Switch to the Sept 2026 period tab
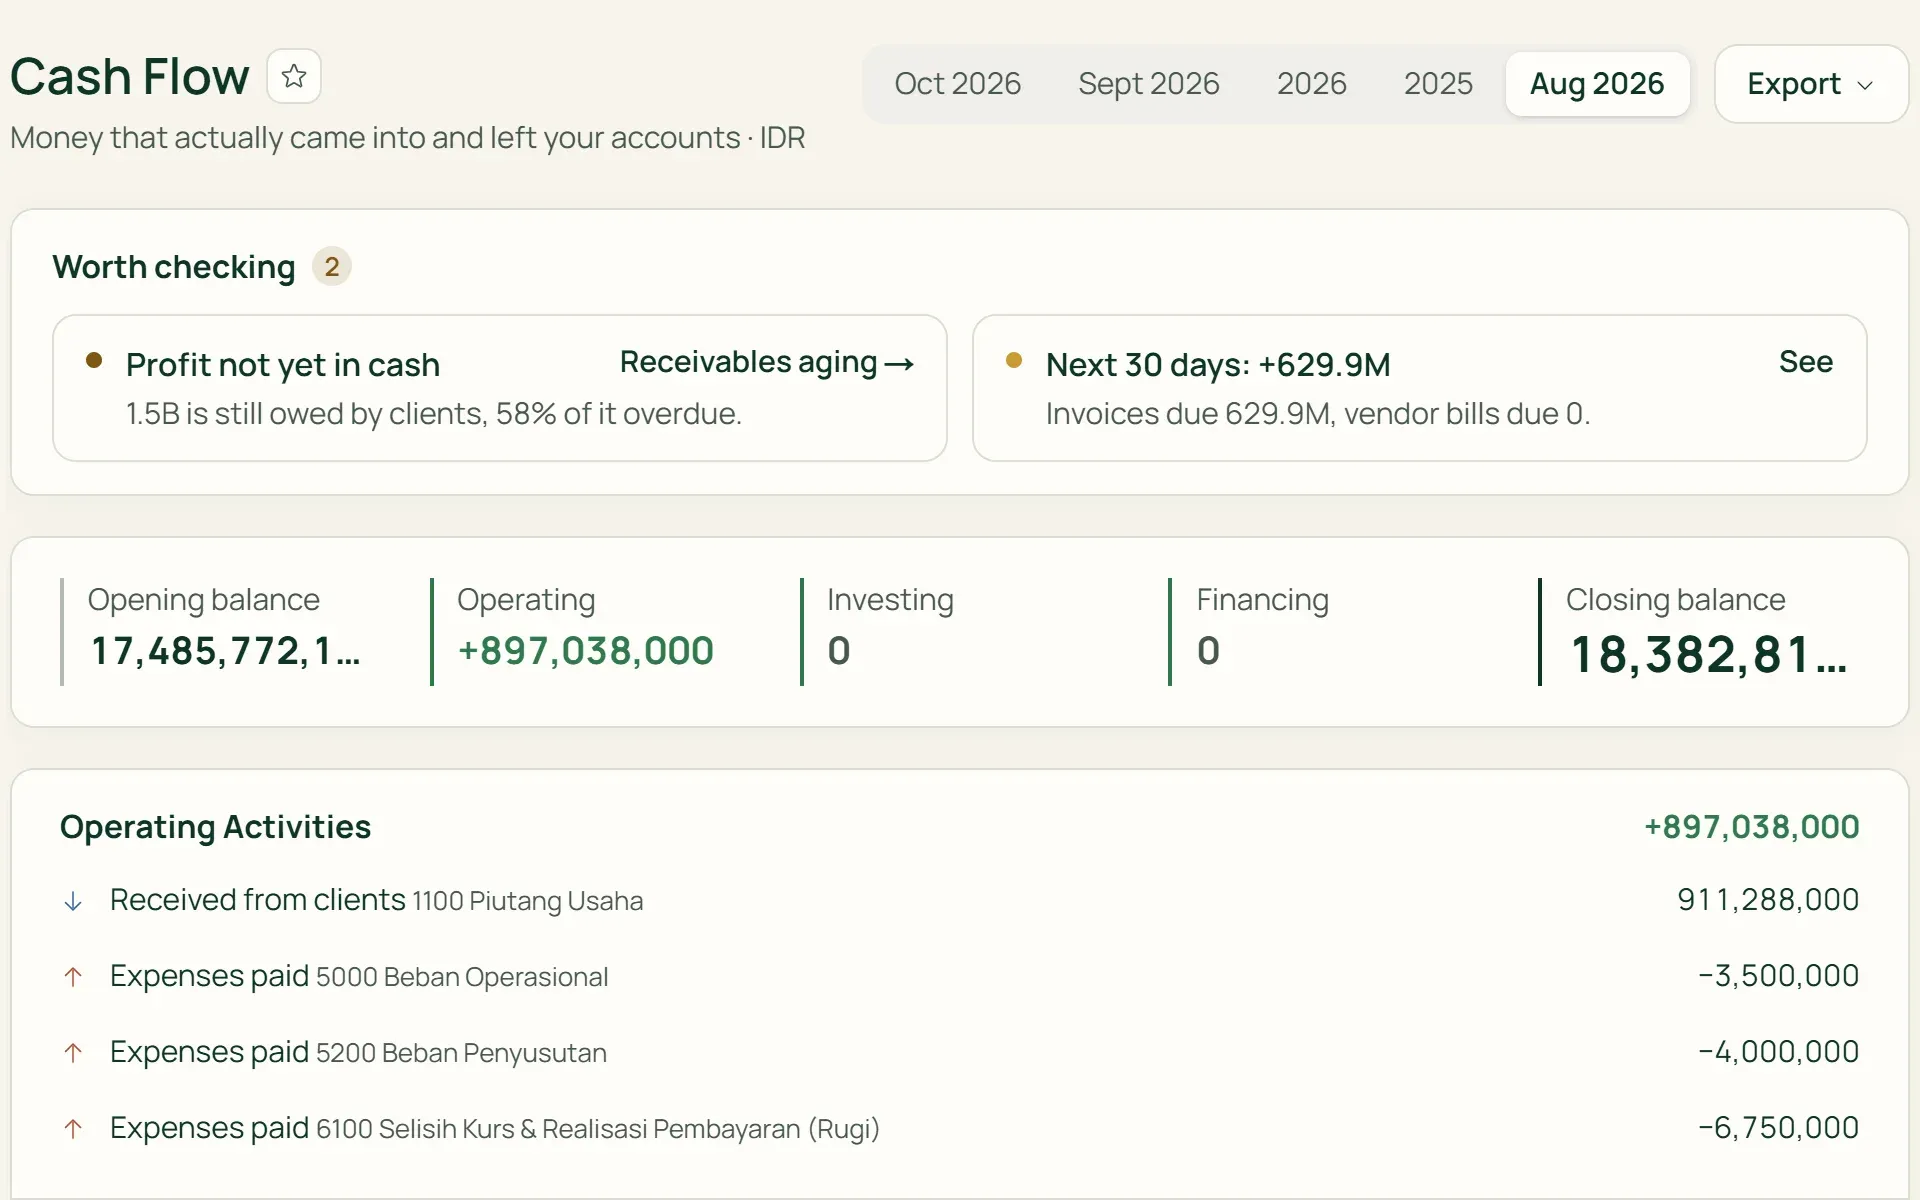The width and height of the screenshot is (1920, 1200). (x=1148, y=84)
